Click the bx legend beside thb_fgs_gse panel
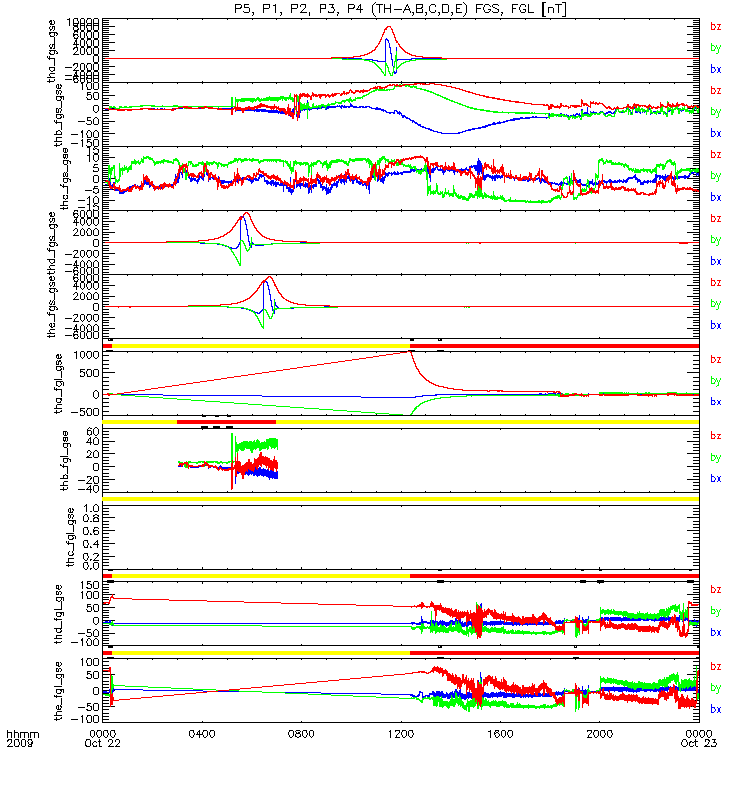Image resolution: width=750 pixels, height=800 pixels. [x=716, y=133]
